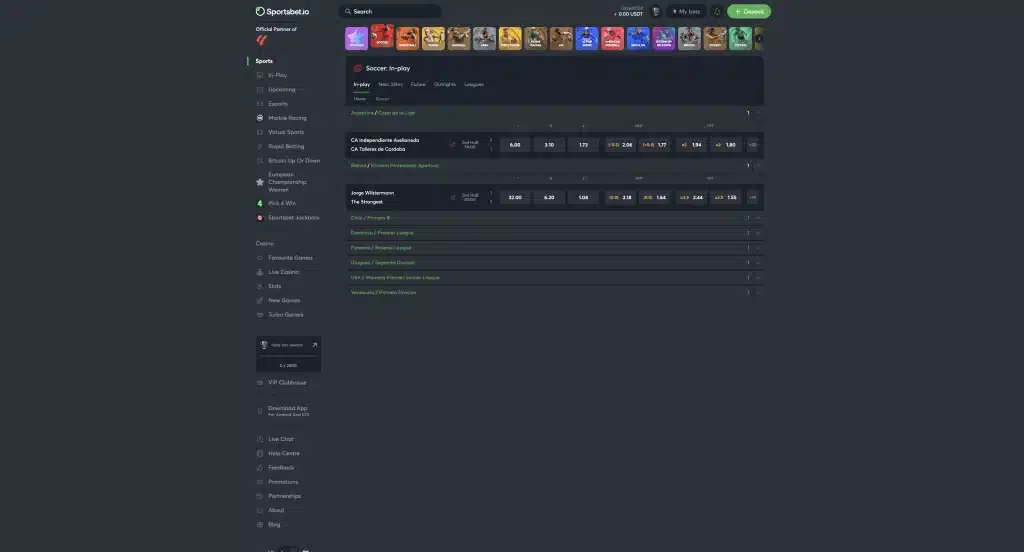Expand Venezuela / Primera Division row
Screen dimensions: 1024x552
(x=758, y=292)
